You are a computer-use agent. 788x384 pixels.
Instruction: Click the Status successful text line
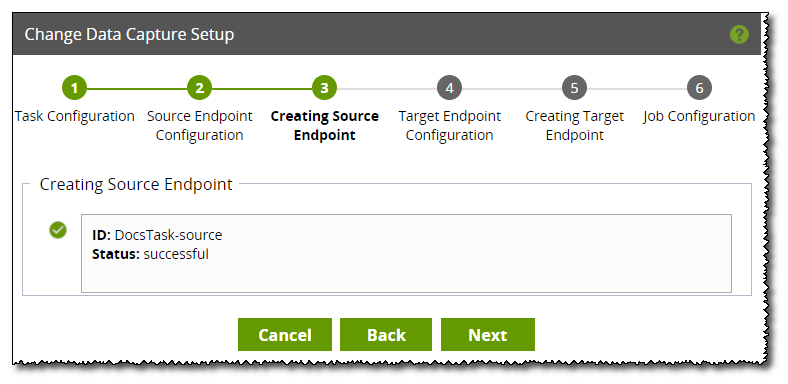pyautogui.click(x=150, y=254)
